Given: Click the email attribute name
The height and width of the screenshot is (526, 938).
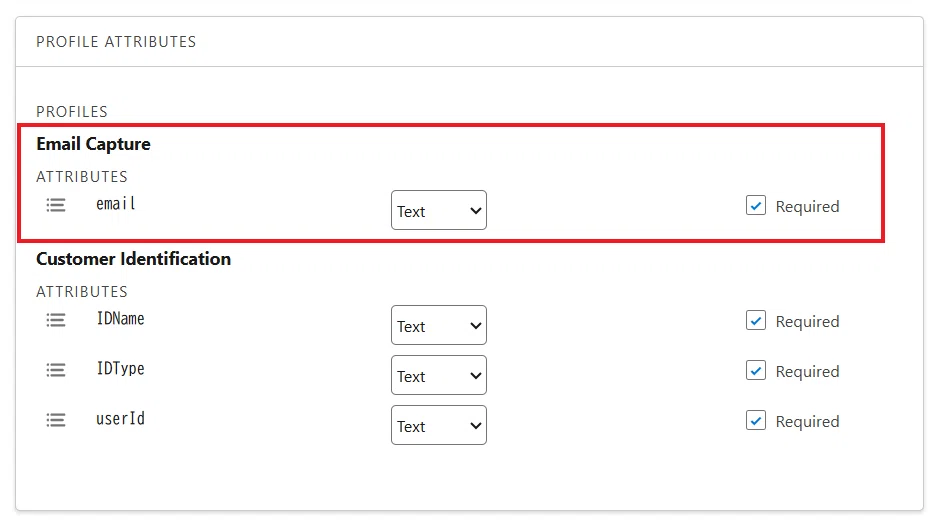Looking at the screenshot, I should tap(116, 203).
